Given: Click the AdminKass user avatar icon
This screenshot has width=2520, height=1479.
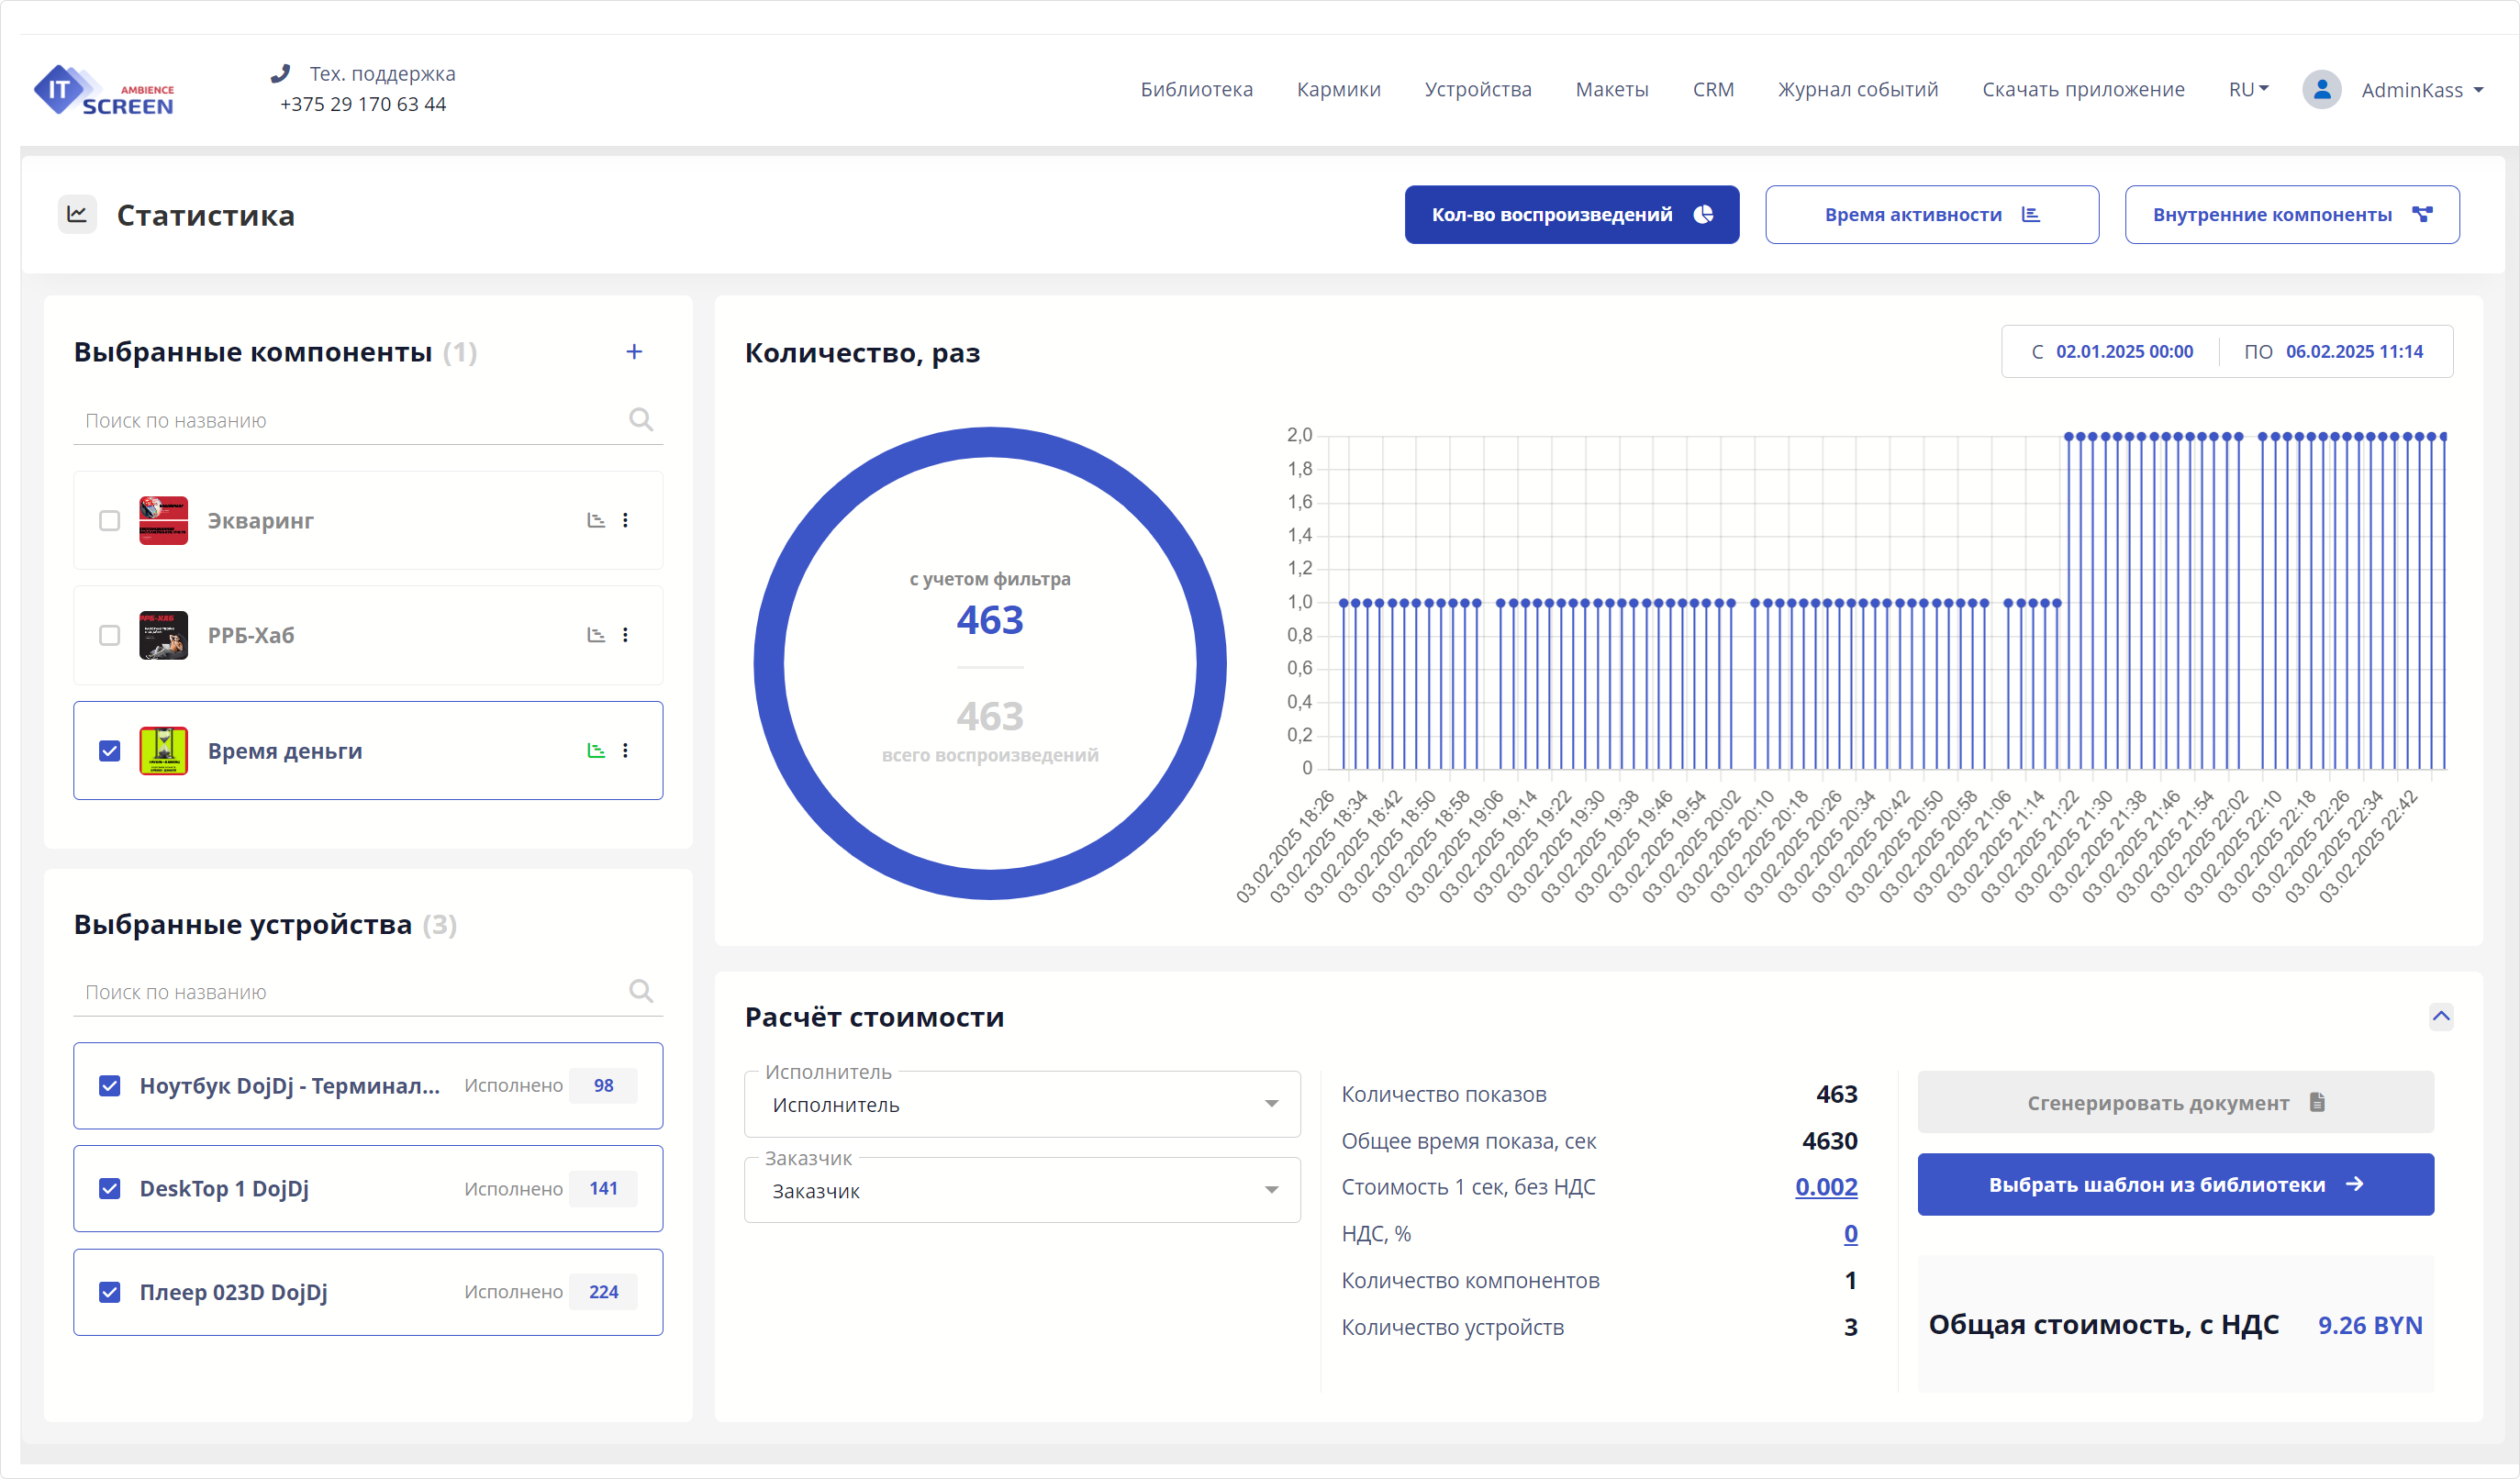Looking at the screenshot, I should (2321, 90).
